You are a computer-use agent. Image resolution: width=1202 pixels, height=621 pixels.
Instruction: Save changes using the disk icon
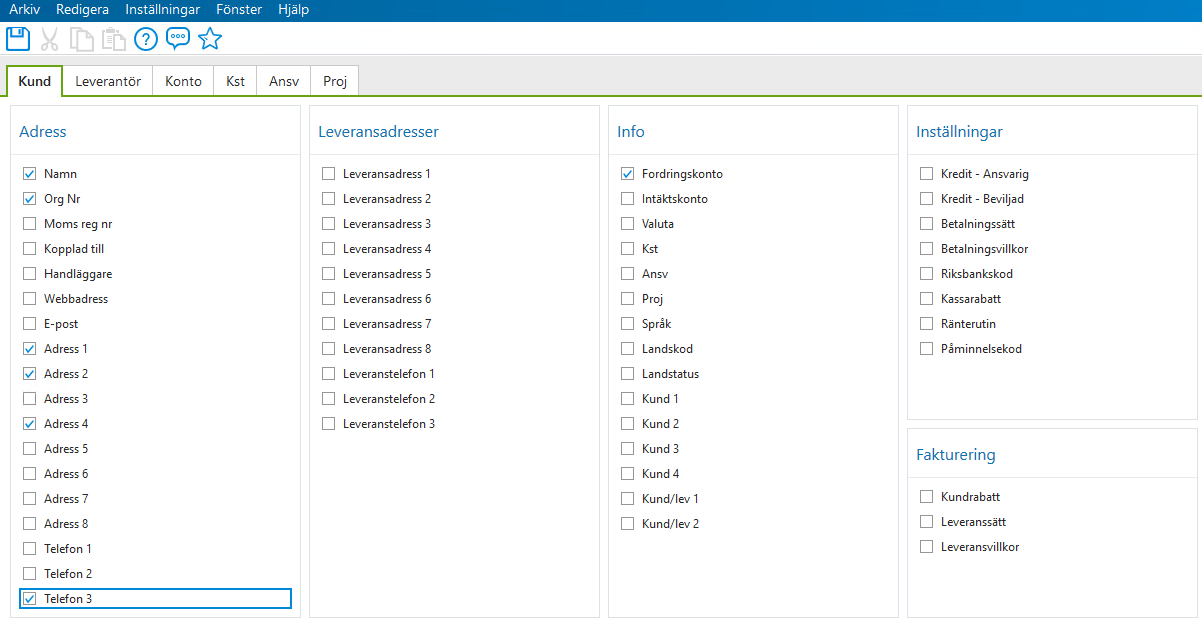tap(17, 38)
